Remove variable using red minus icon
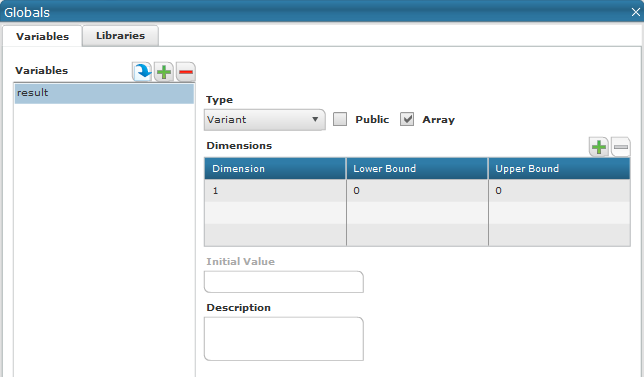 click(x=186, y=72)
